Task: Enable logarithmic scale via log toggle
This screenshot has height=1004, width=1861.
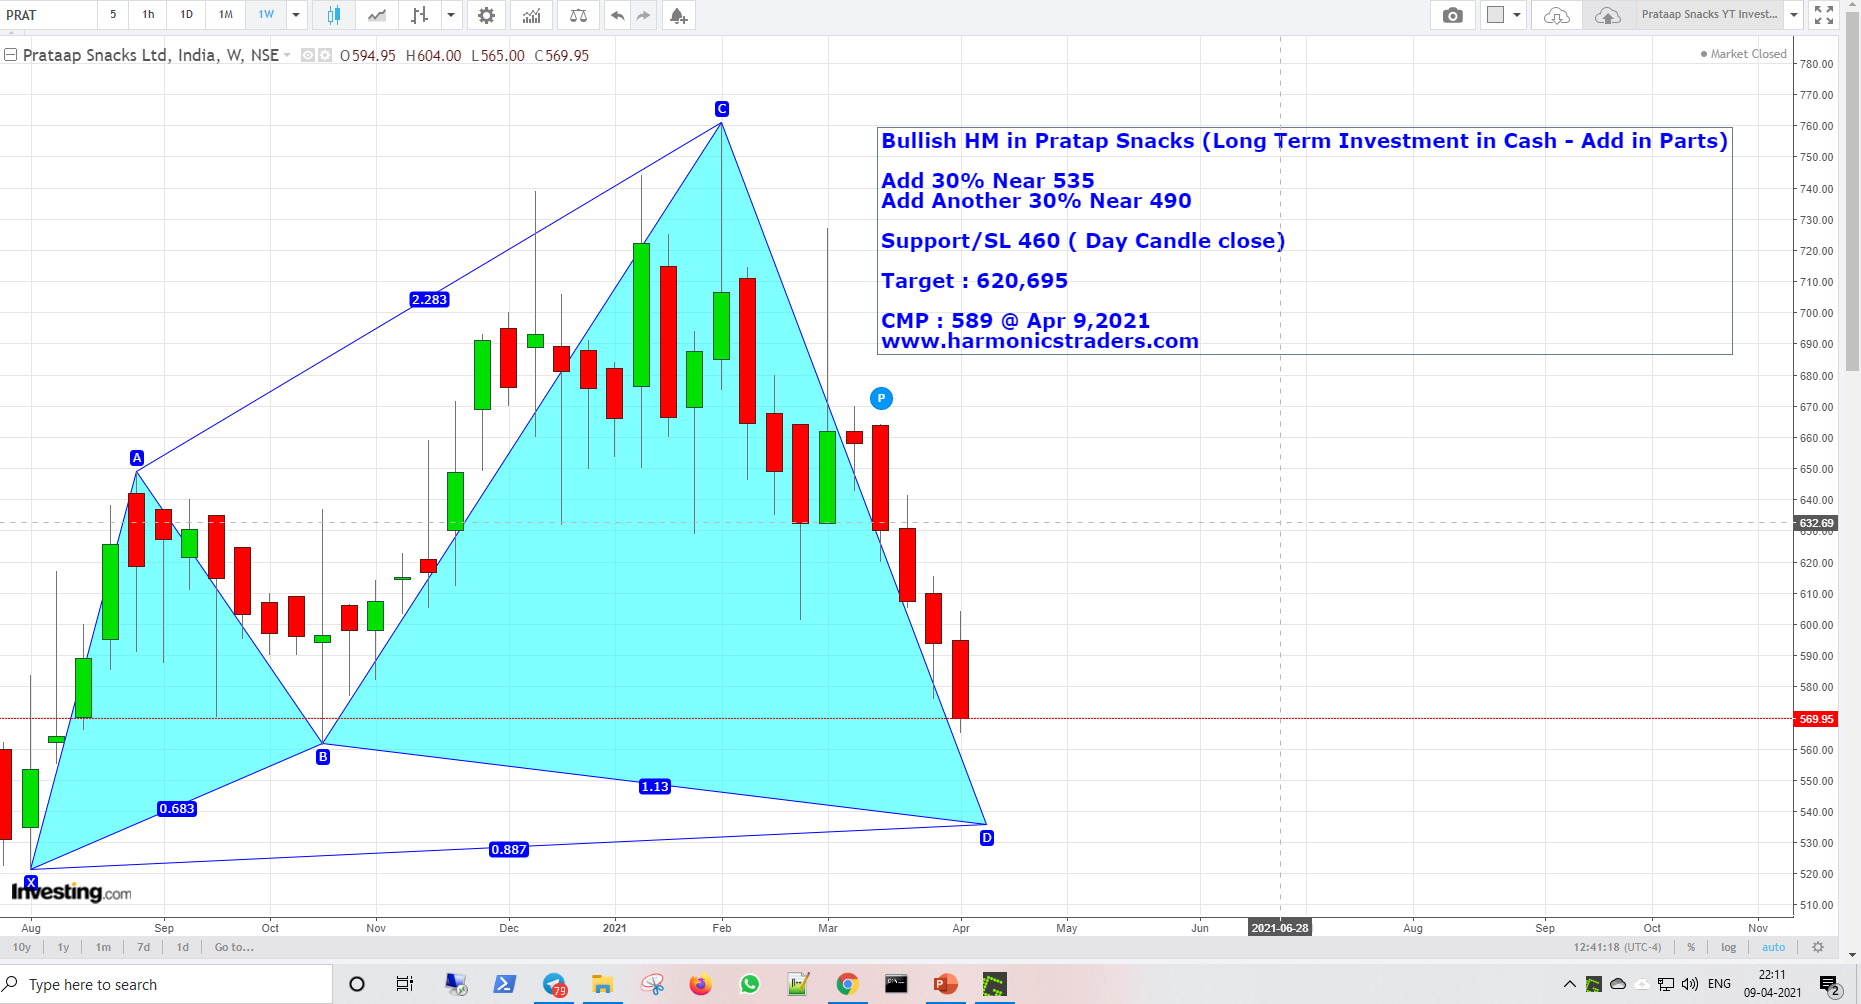Action: (1728, 947)
